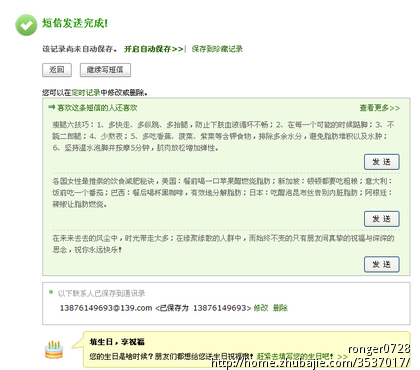
Task: Click the birthday cake icon
Action: click(54, 350)
